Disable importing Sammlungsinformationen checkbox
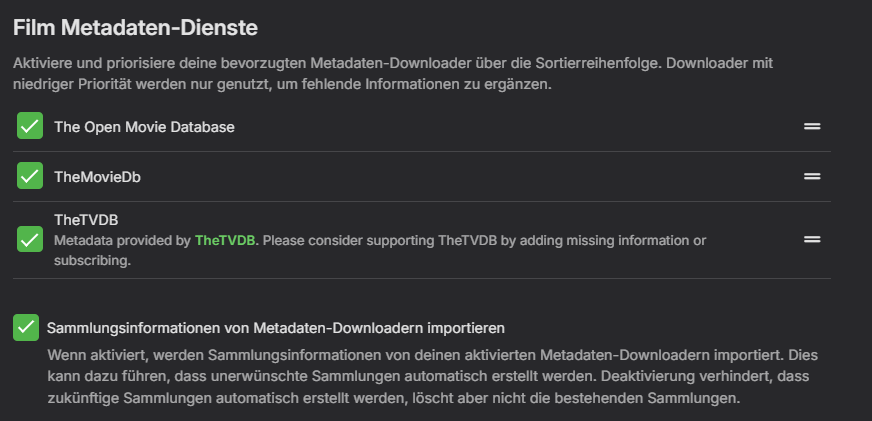Image resolution: width=872 pixels, height=421 pixels. [x=26, y=328]
